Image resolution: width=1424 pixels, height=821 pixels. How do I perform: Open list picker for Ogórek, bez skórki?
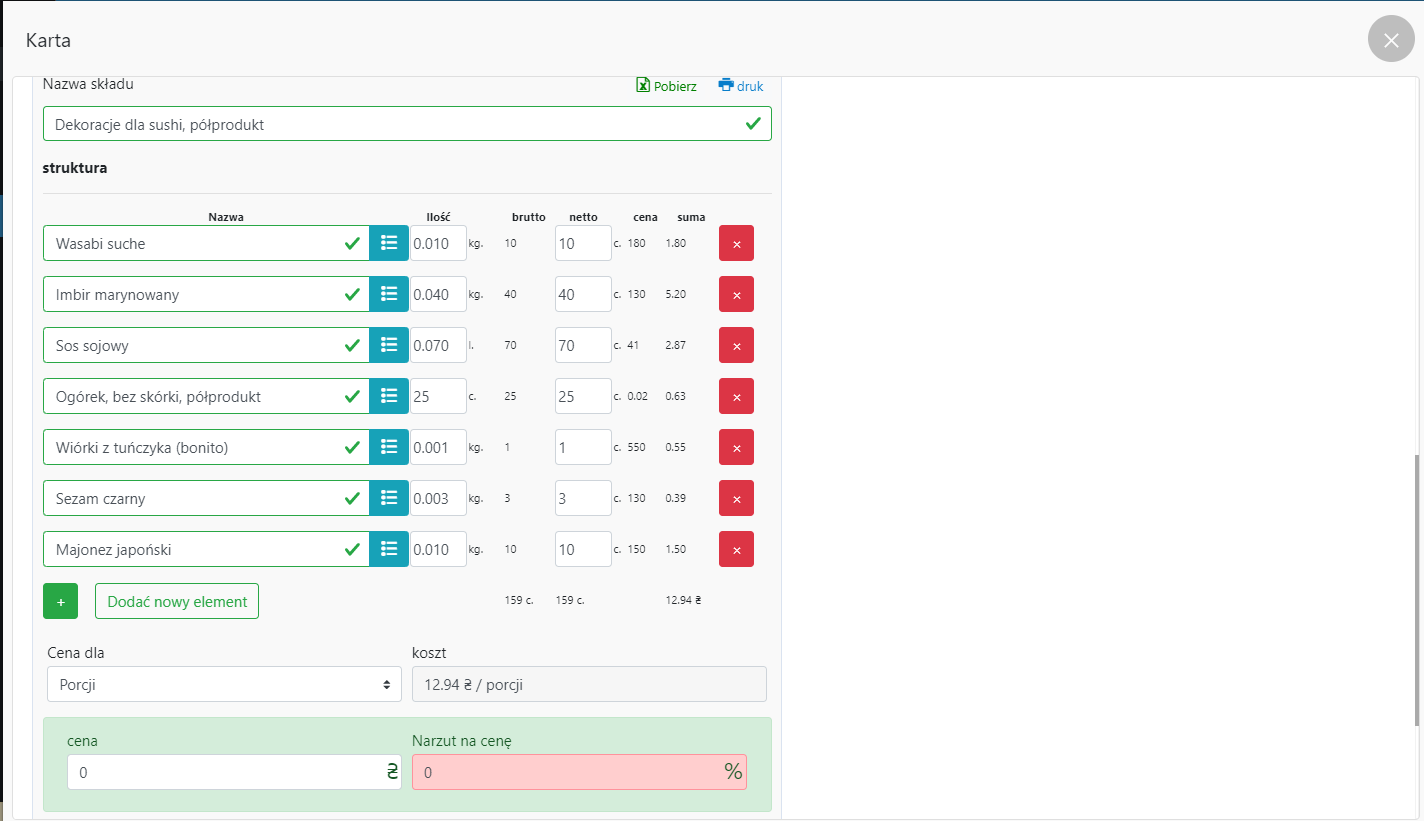click(389, 396)
